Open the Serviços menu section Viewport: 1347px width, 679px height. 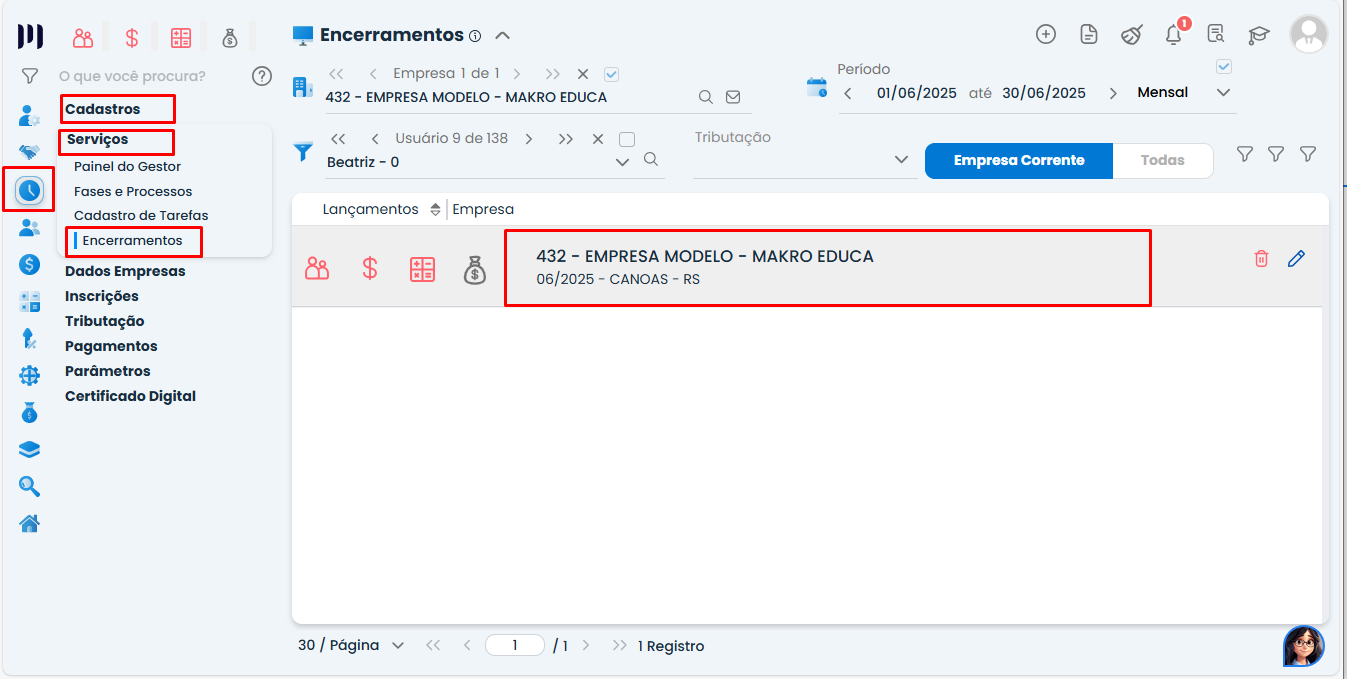coord(98,139)
